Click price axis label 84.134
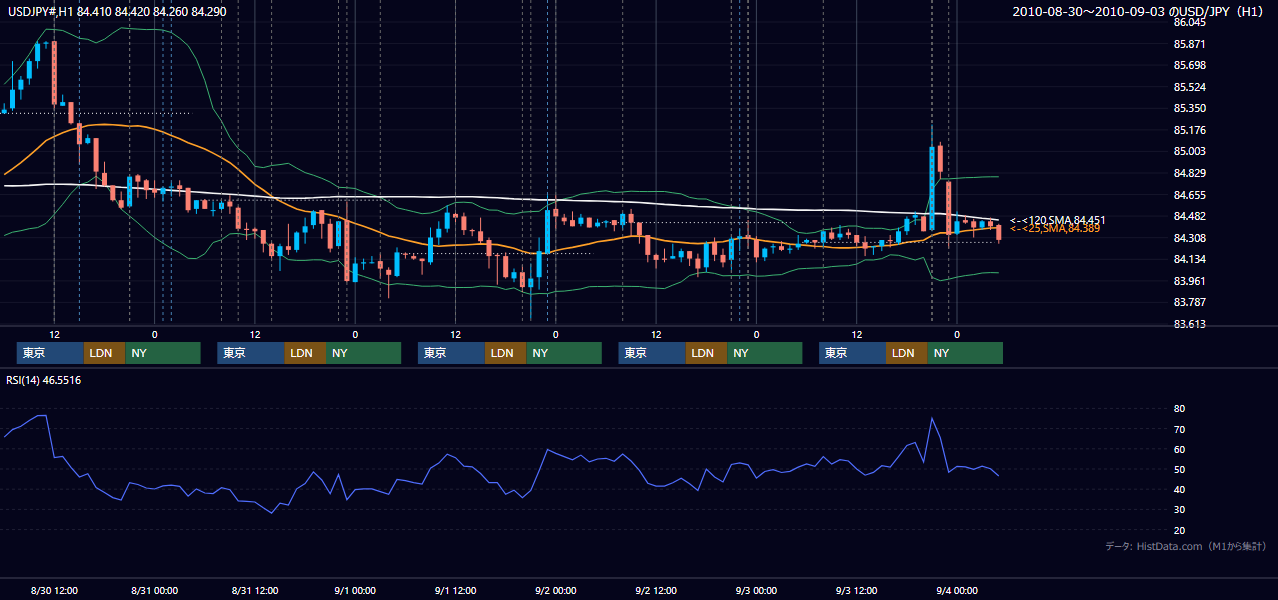1278x600 pixels. pyautogui.click(x=1189, y=259)
